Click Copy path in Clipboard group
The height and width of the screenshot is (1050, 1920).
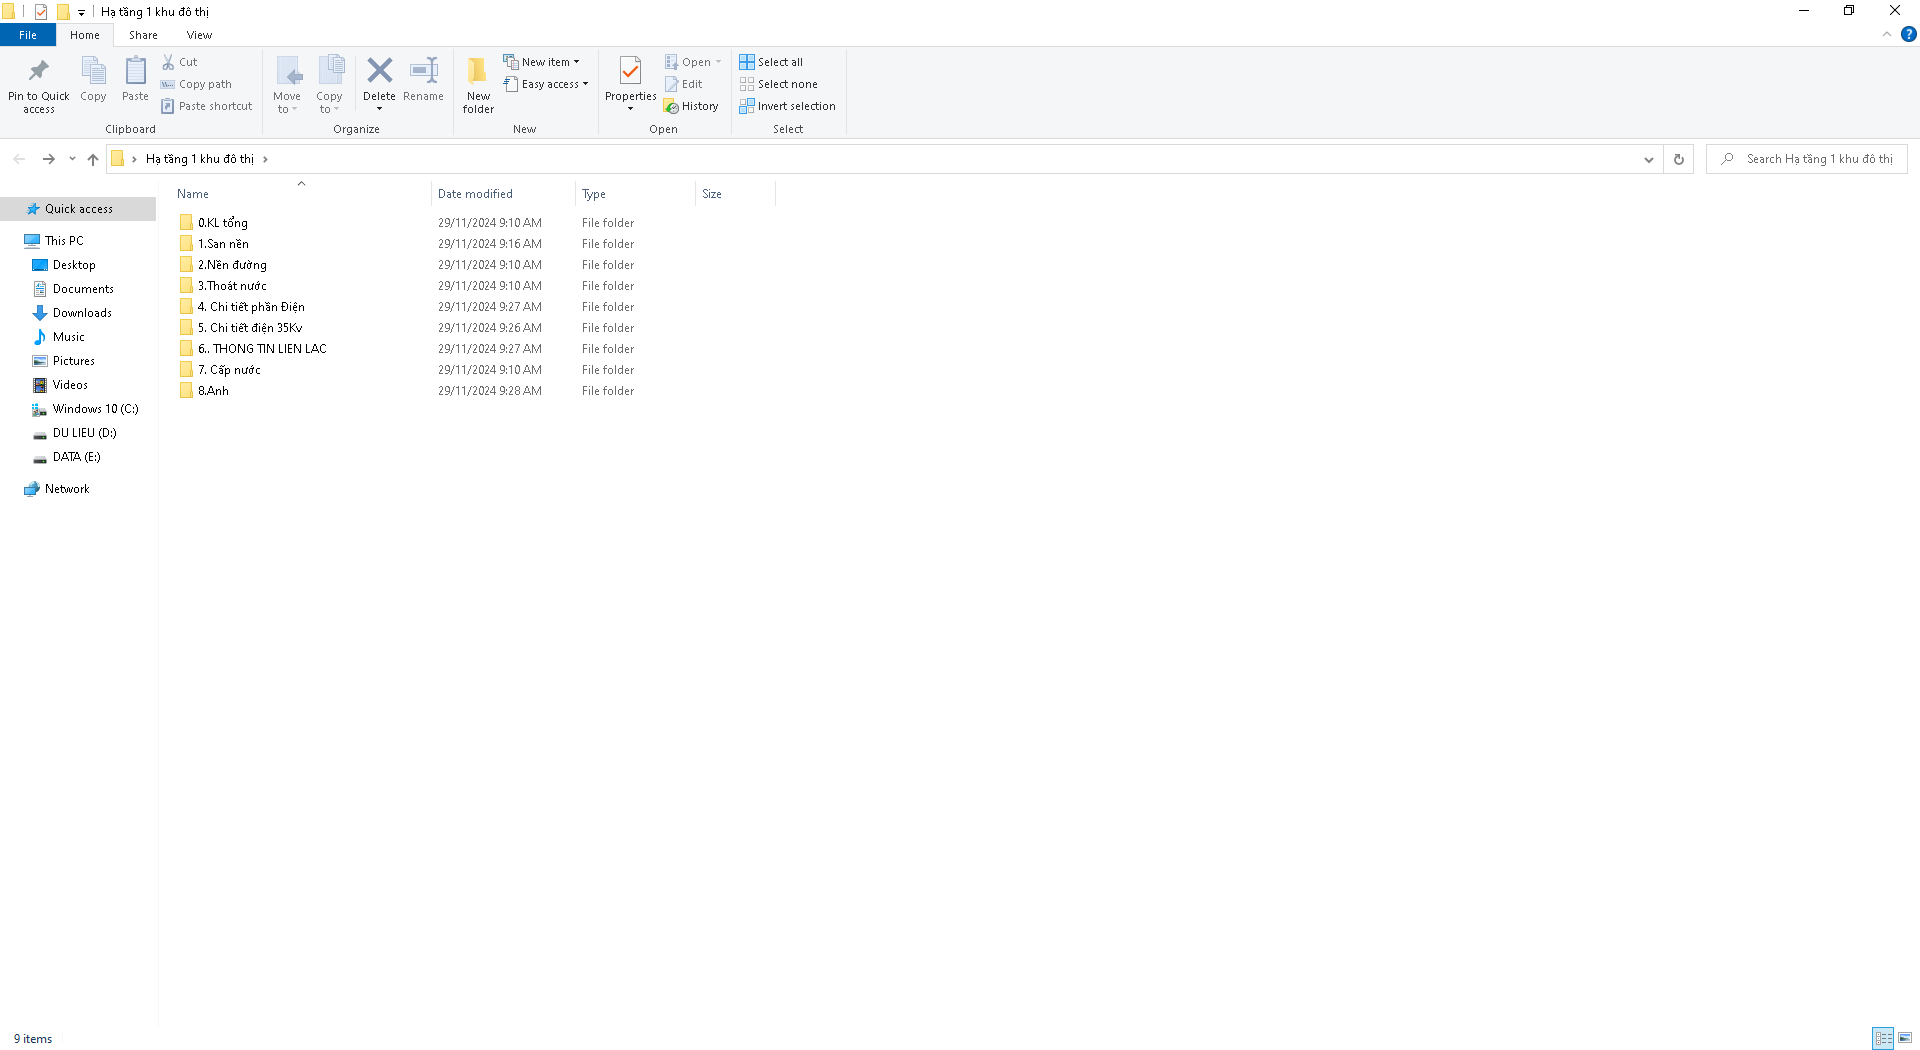pos(196,84)
